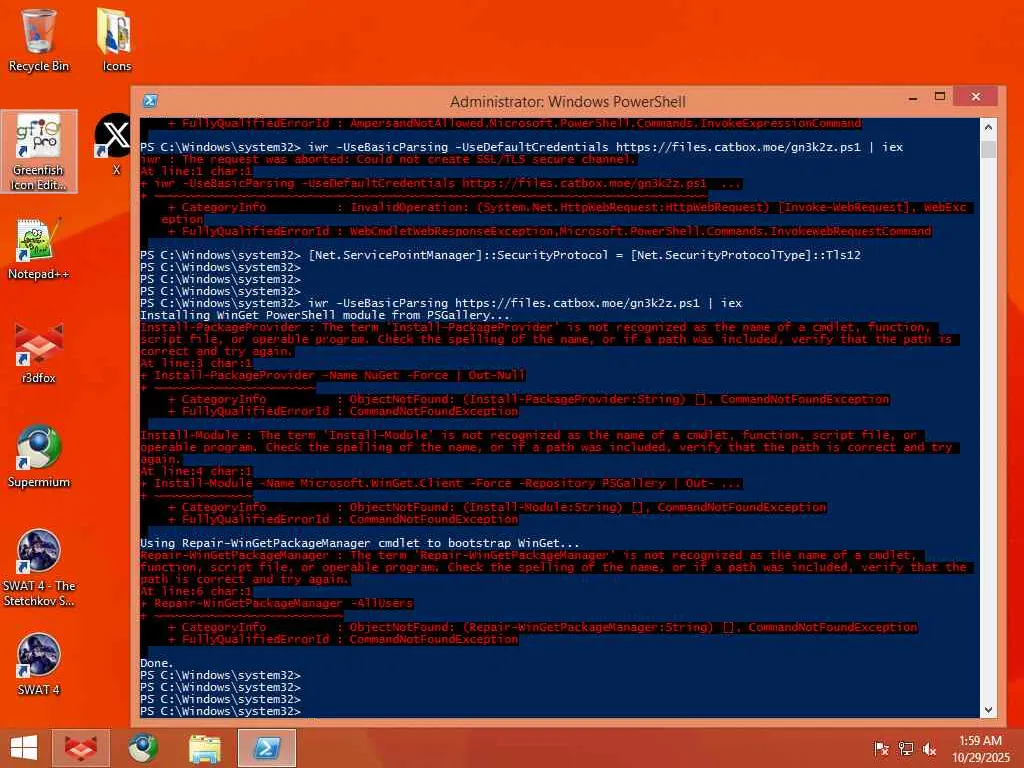Open Supermium from the taskbar
This screenshot has height=768, width=1024.
click(x=143, y=748)
